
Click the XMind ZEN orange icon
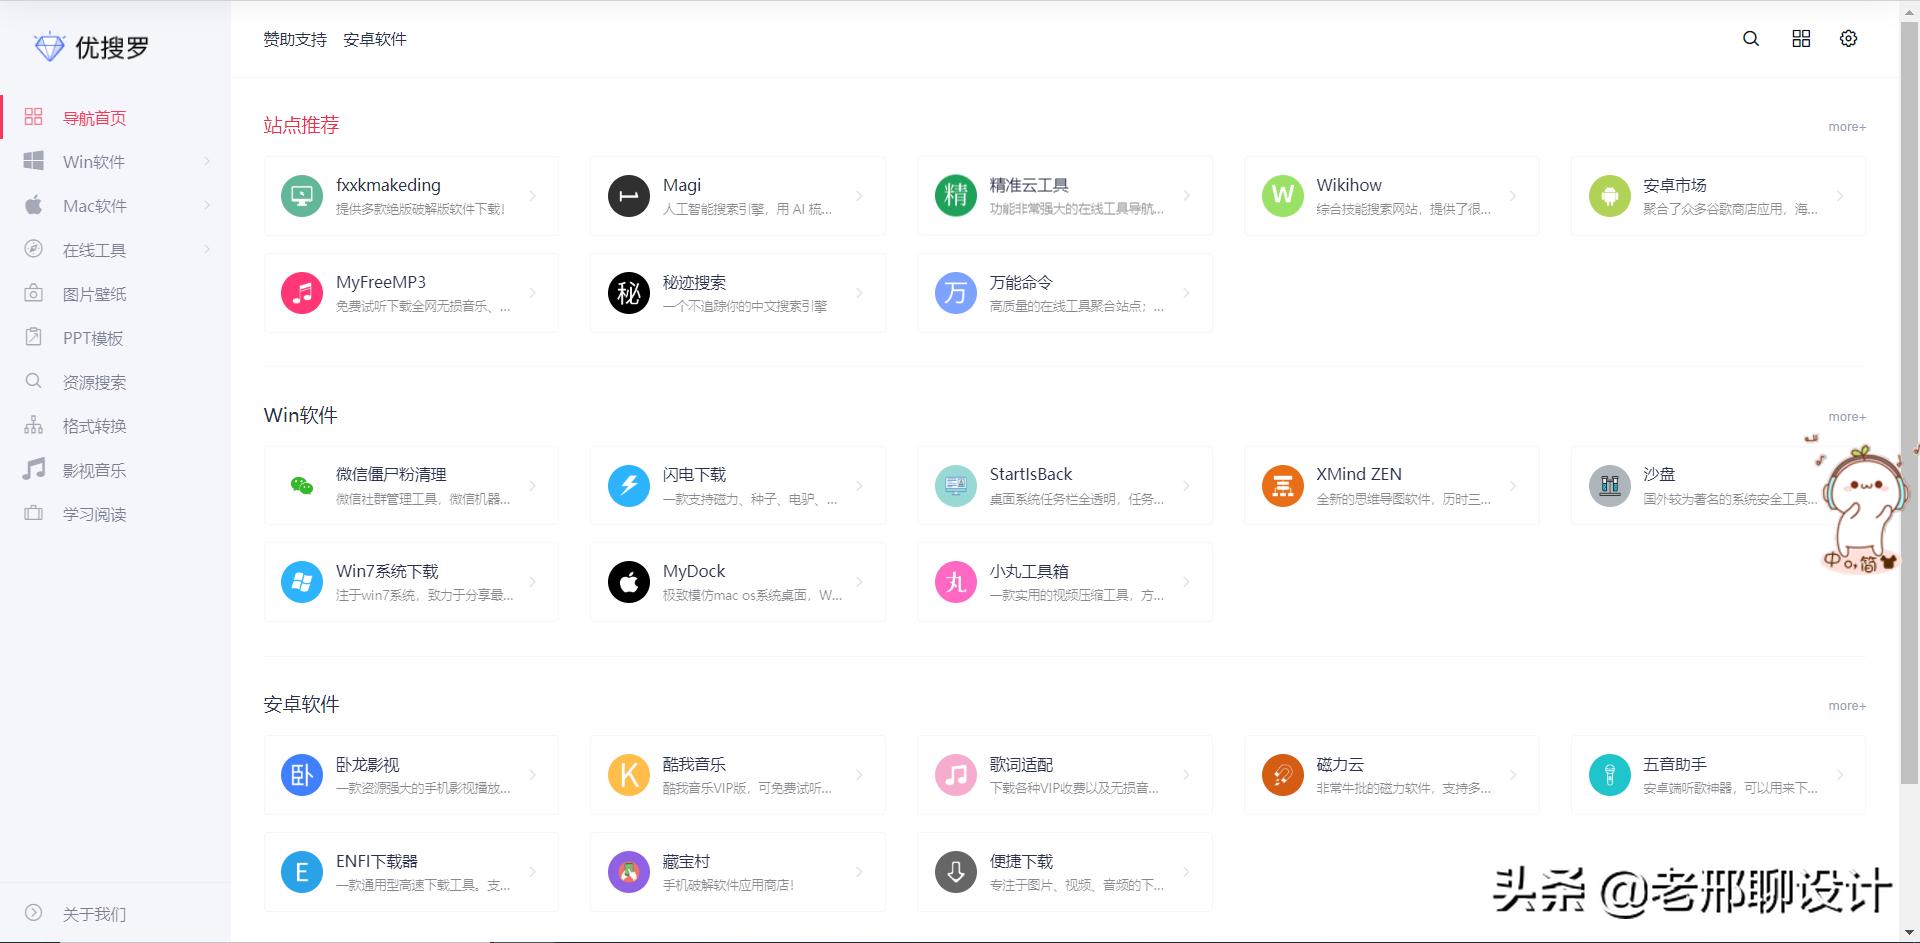pyautogui.click(x=1282, y=486)
